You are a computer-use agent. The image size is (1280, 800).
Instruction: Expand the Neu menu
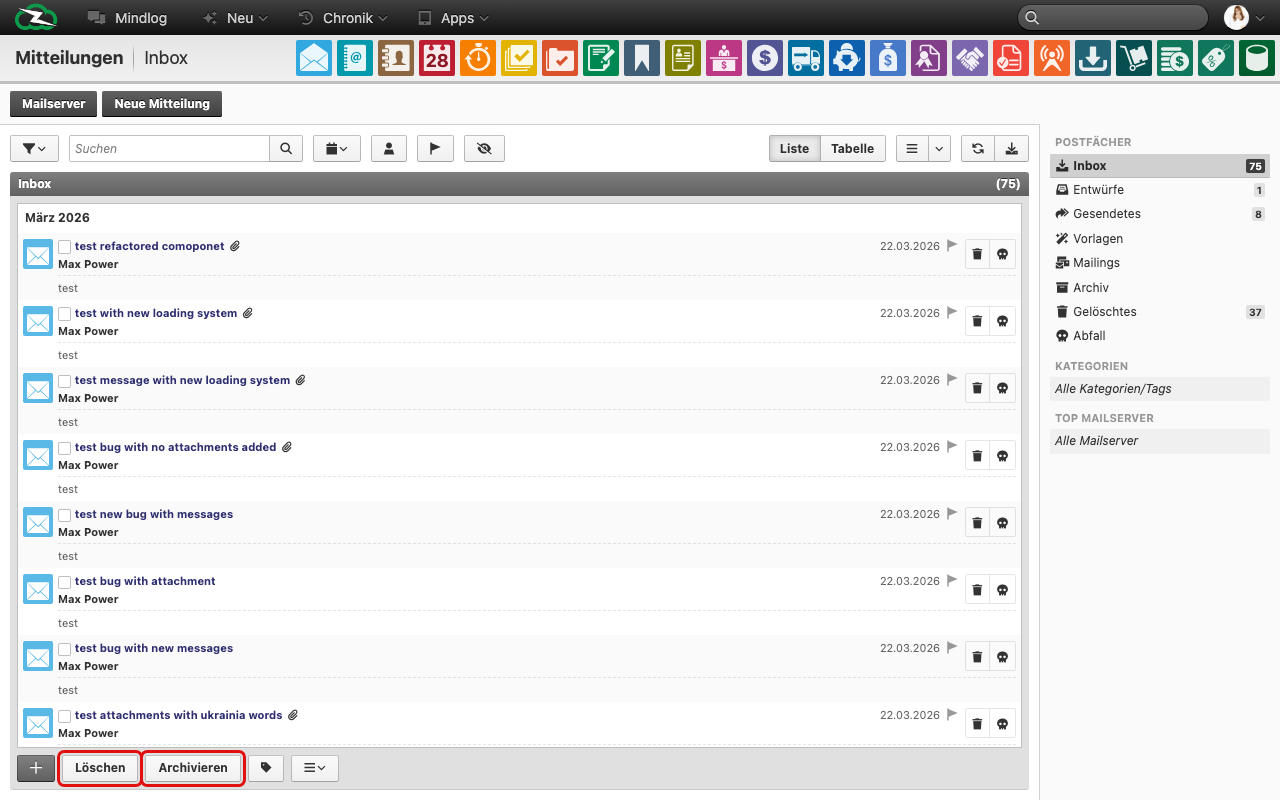235,18
